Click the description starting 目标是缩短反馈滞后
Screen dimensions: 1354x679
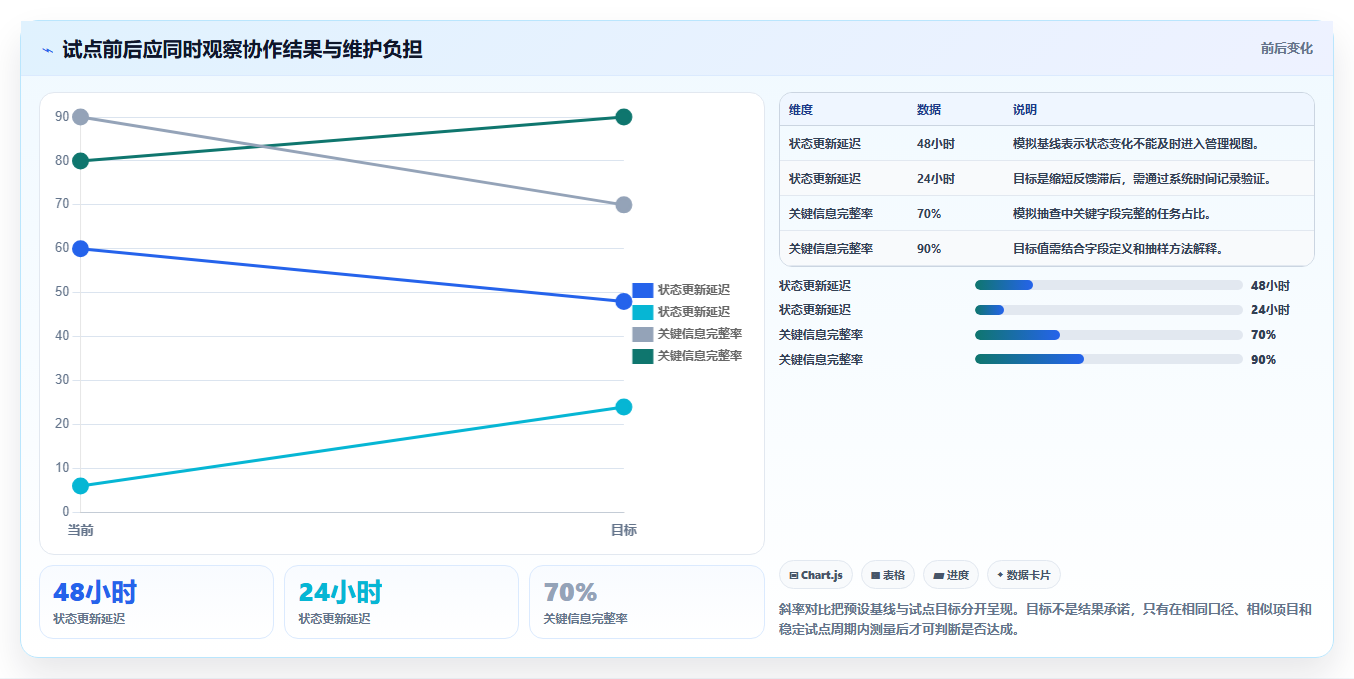pos(1144,179)
